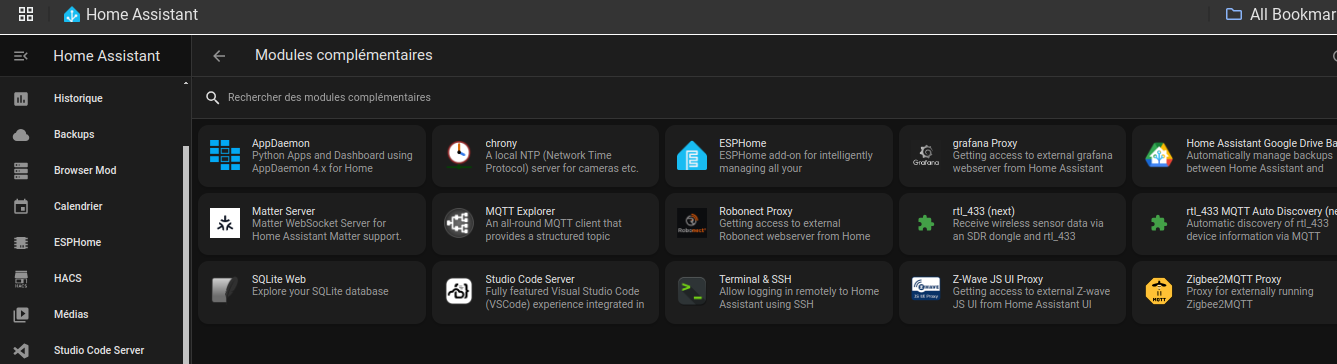1337x364 pixels.
Task: Open the Terminal & SSH icon
Action: (692, 290)
